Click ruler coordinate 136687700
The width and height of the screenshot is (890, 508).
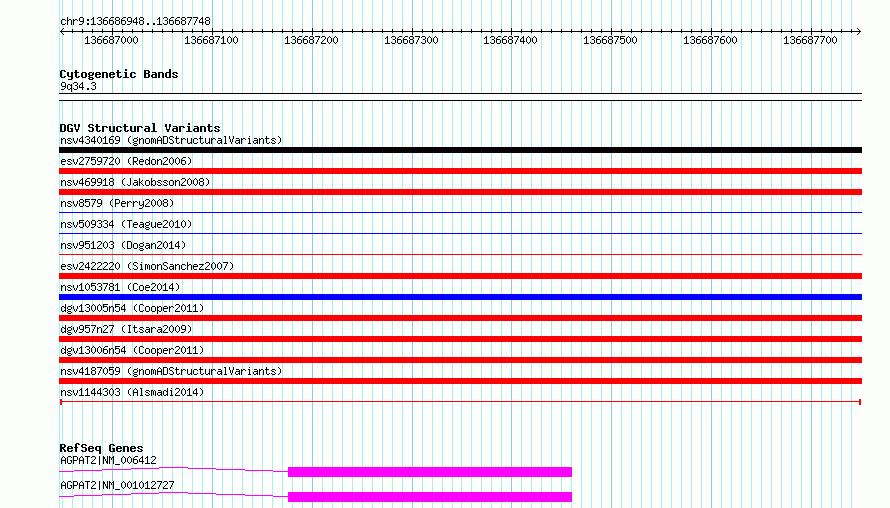click(810, 40)
